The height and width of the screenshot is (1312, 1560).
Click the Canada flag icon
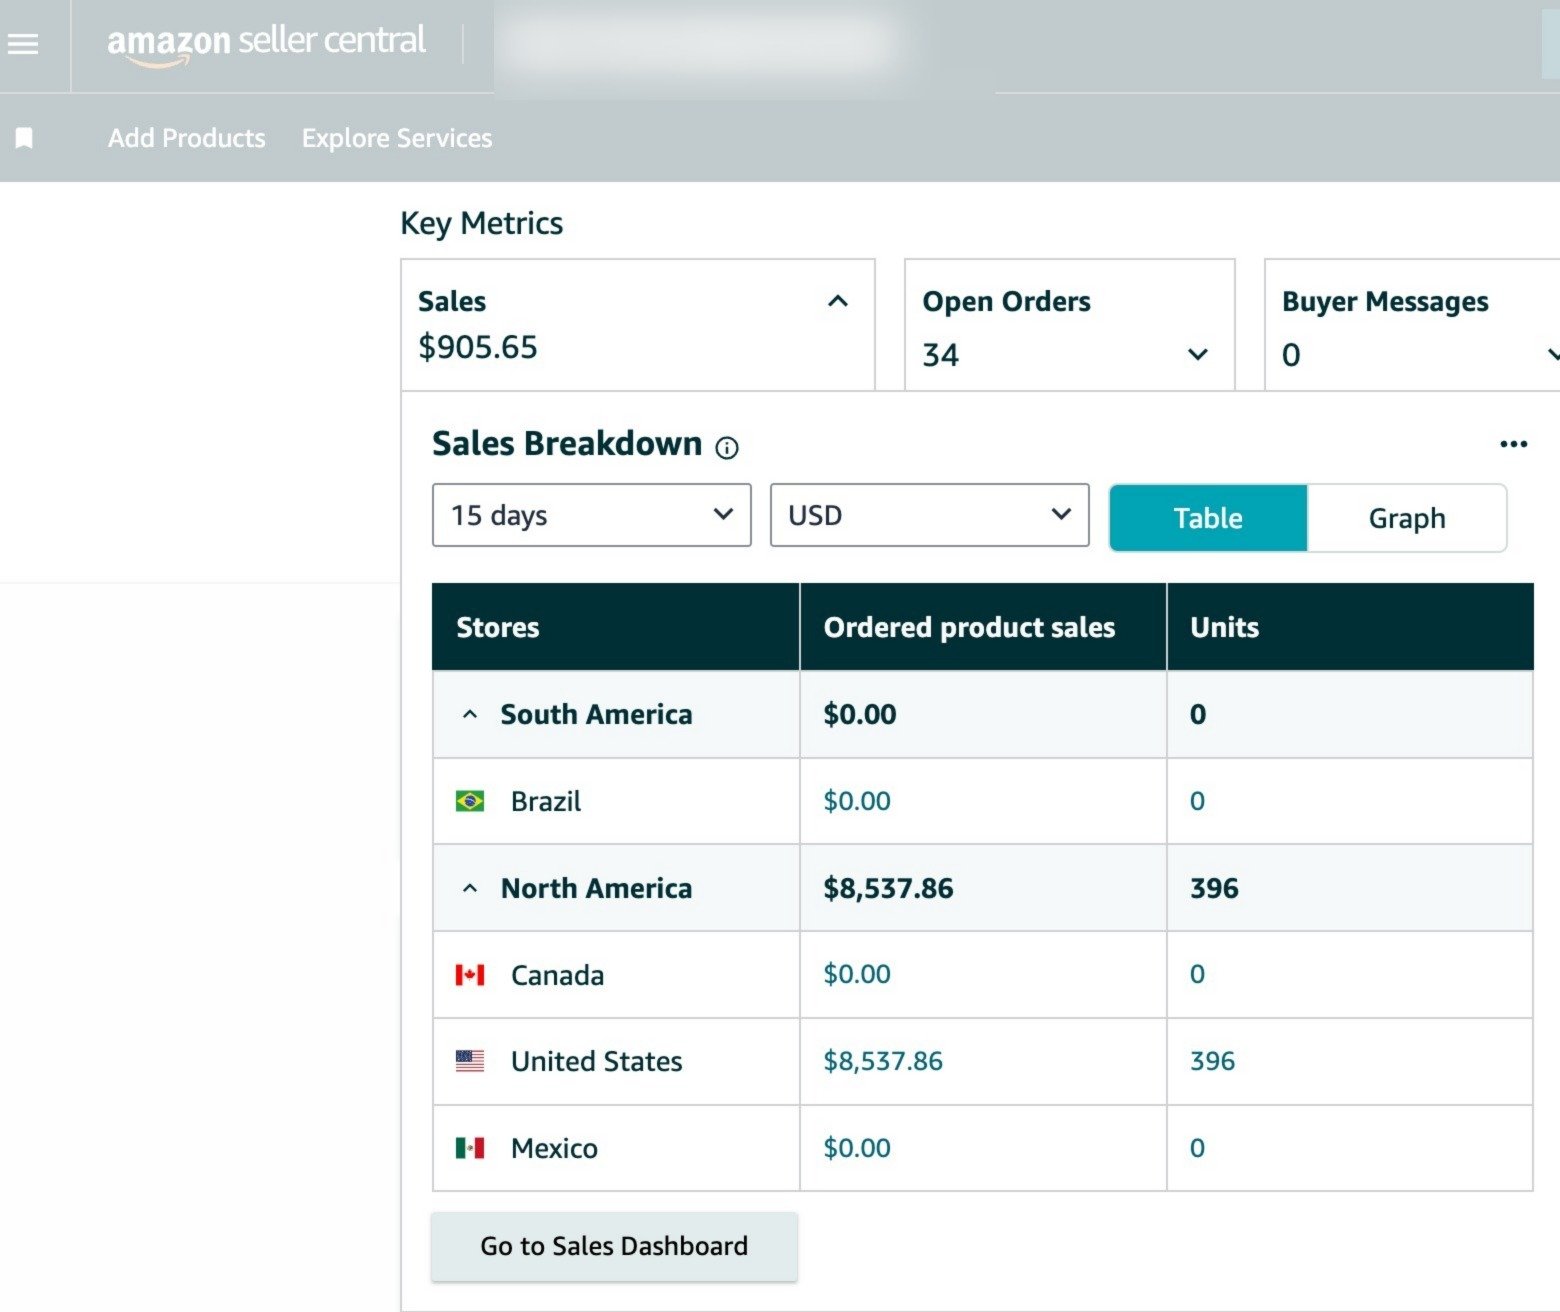pyautogui.click(x=470, y=975)
